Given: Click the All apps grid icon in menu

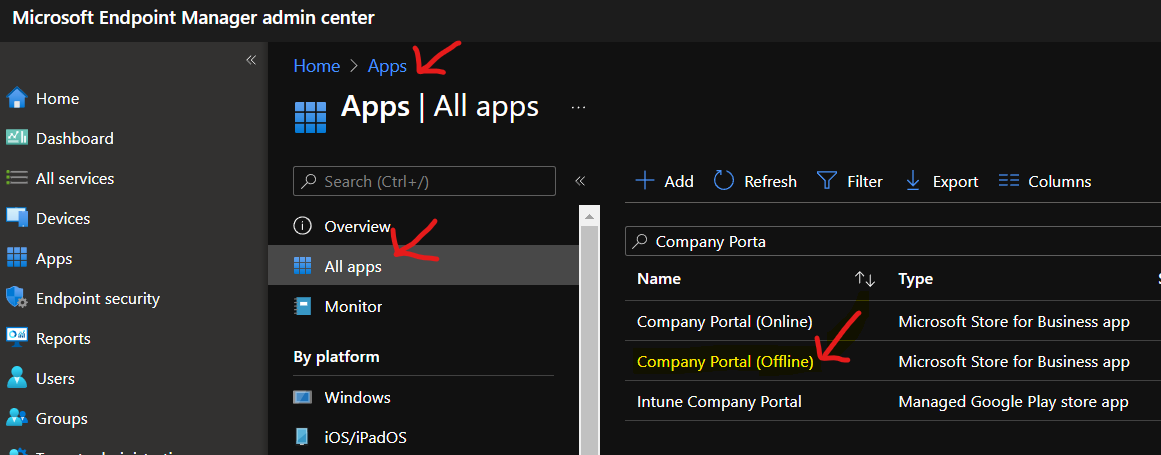Looking at the screenshot, I should click(x=302, y=266).
